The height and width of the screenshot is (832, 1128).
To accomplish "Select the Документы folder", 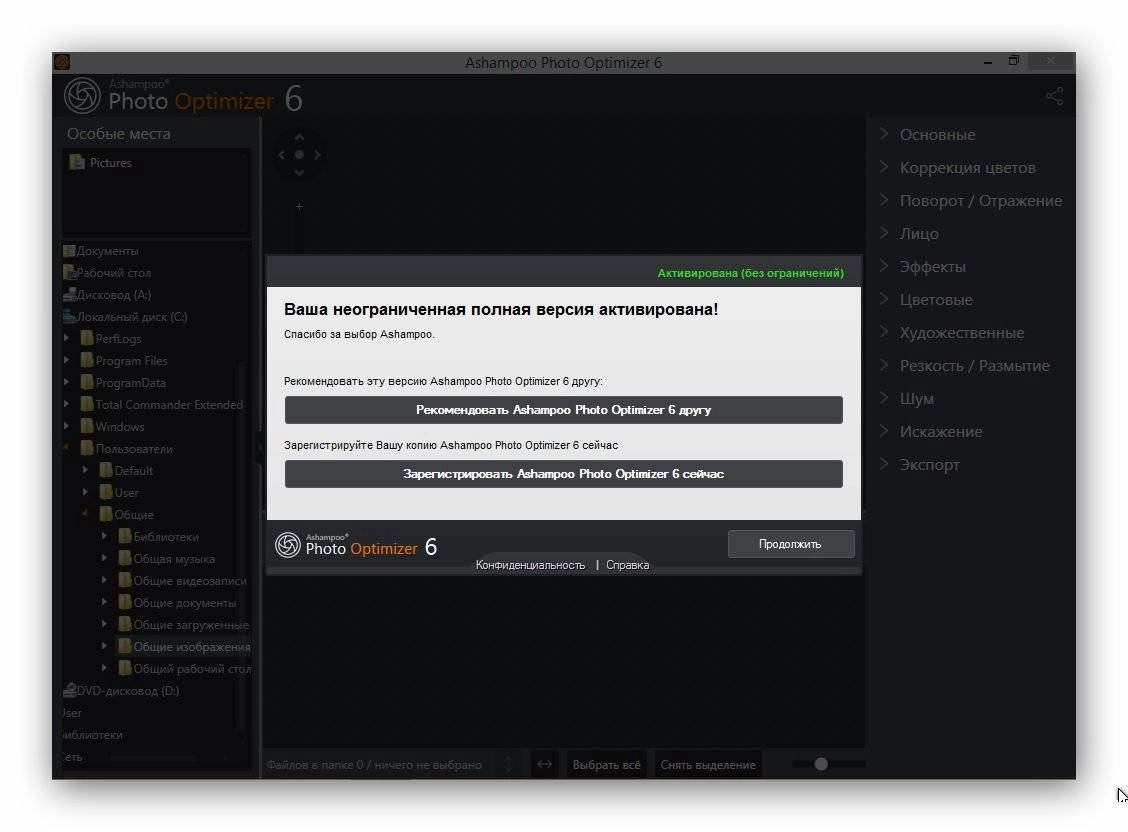I will [x=101, y=251].
